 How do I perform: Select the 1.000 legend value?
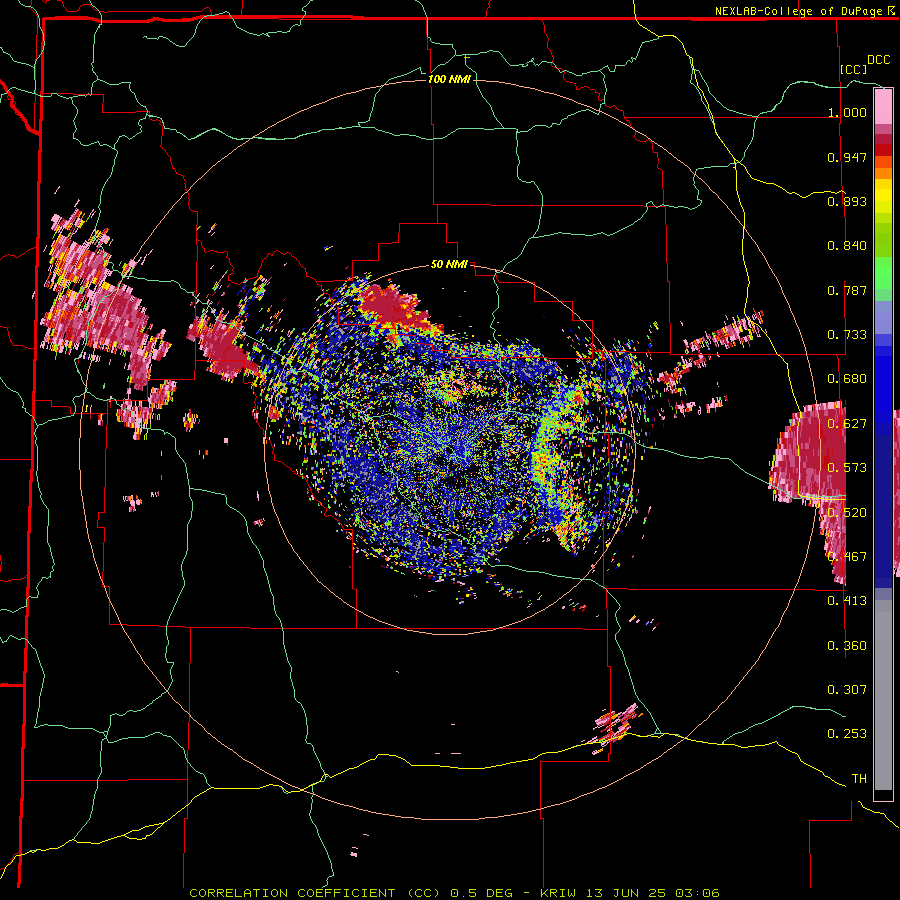pyautogui.click(x=847, y=112)
